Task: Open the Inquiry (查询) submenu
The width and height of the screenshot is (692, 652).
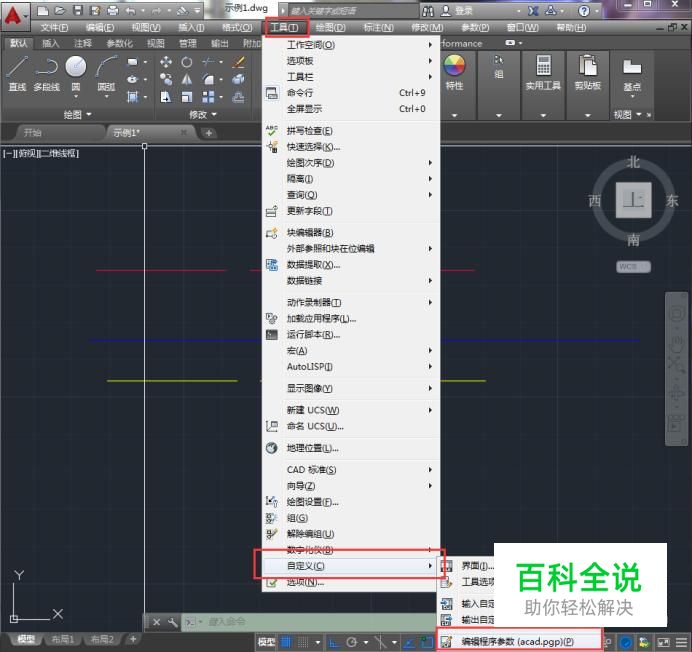Action: point(351,195)
